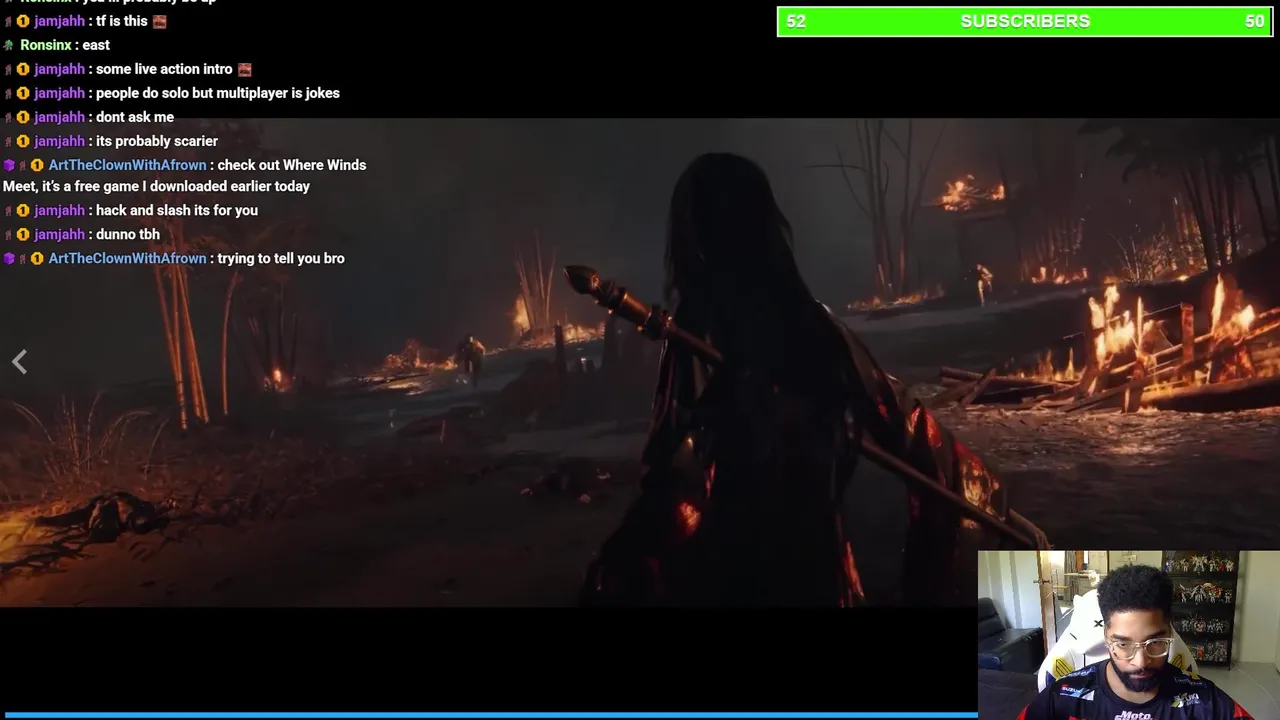The height and width of the screenshot is (720, 1280).
Task: Click the emoji after 'tf is this'
Action: pos(159,21)
